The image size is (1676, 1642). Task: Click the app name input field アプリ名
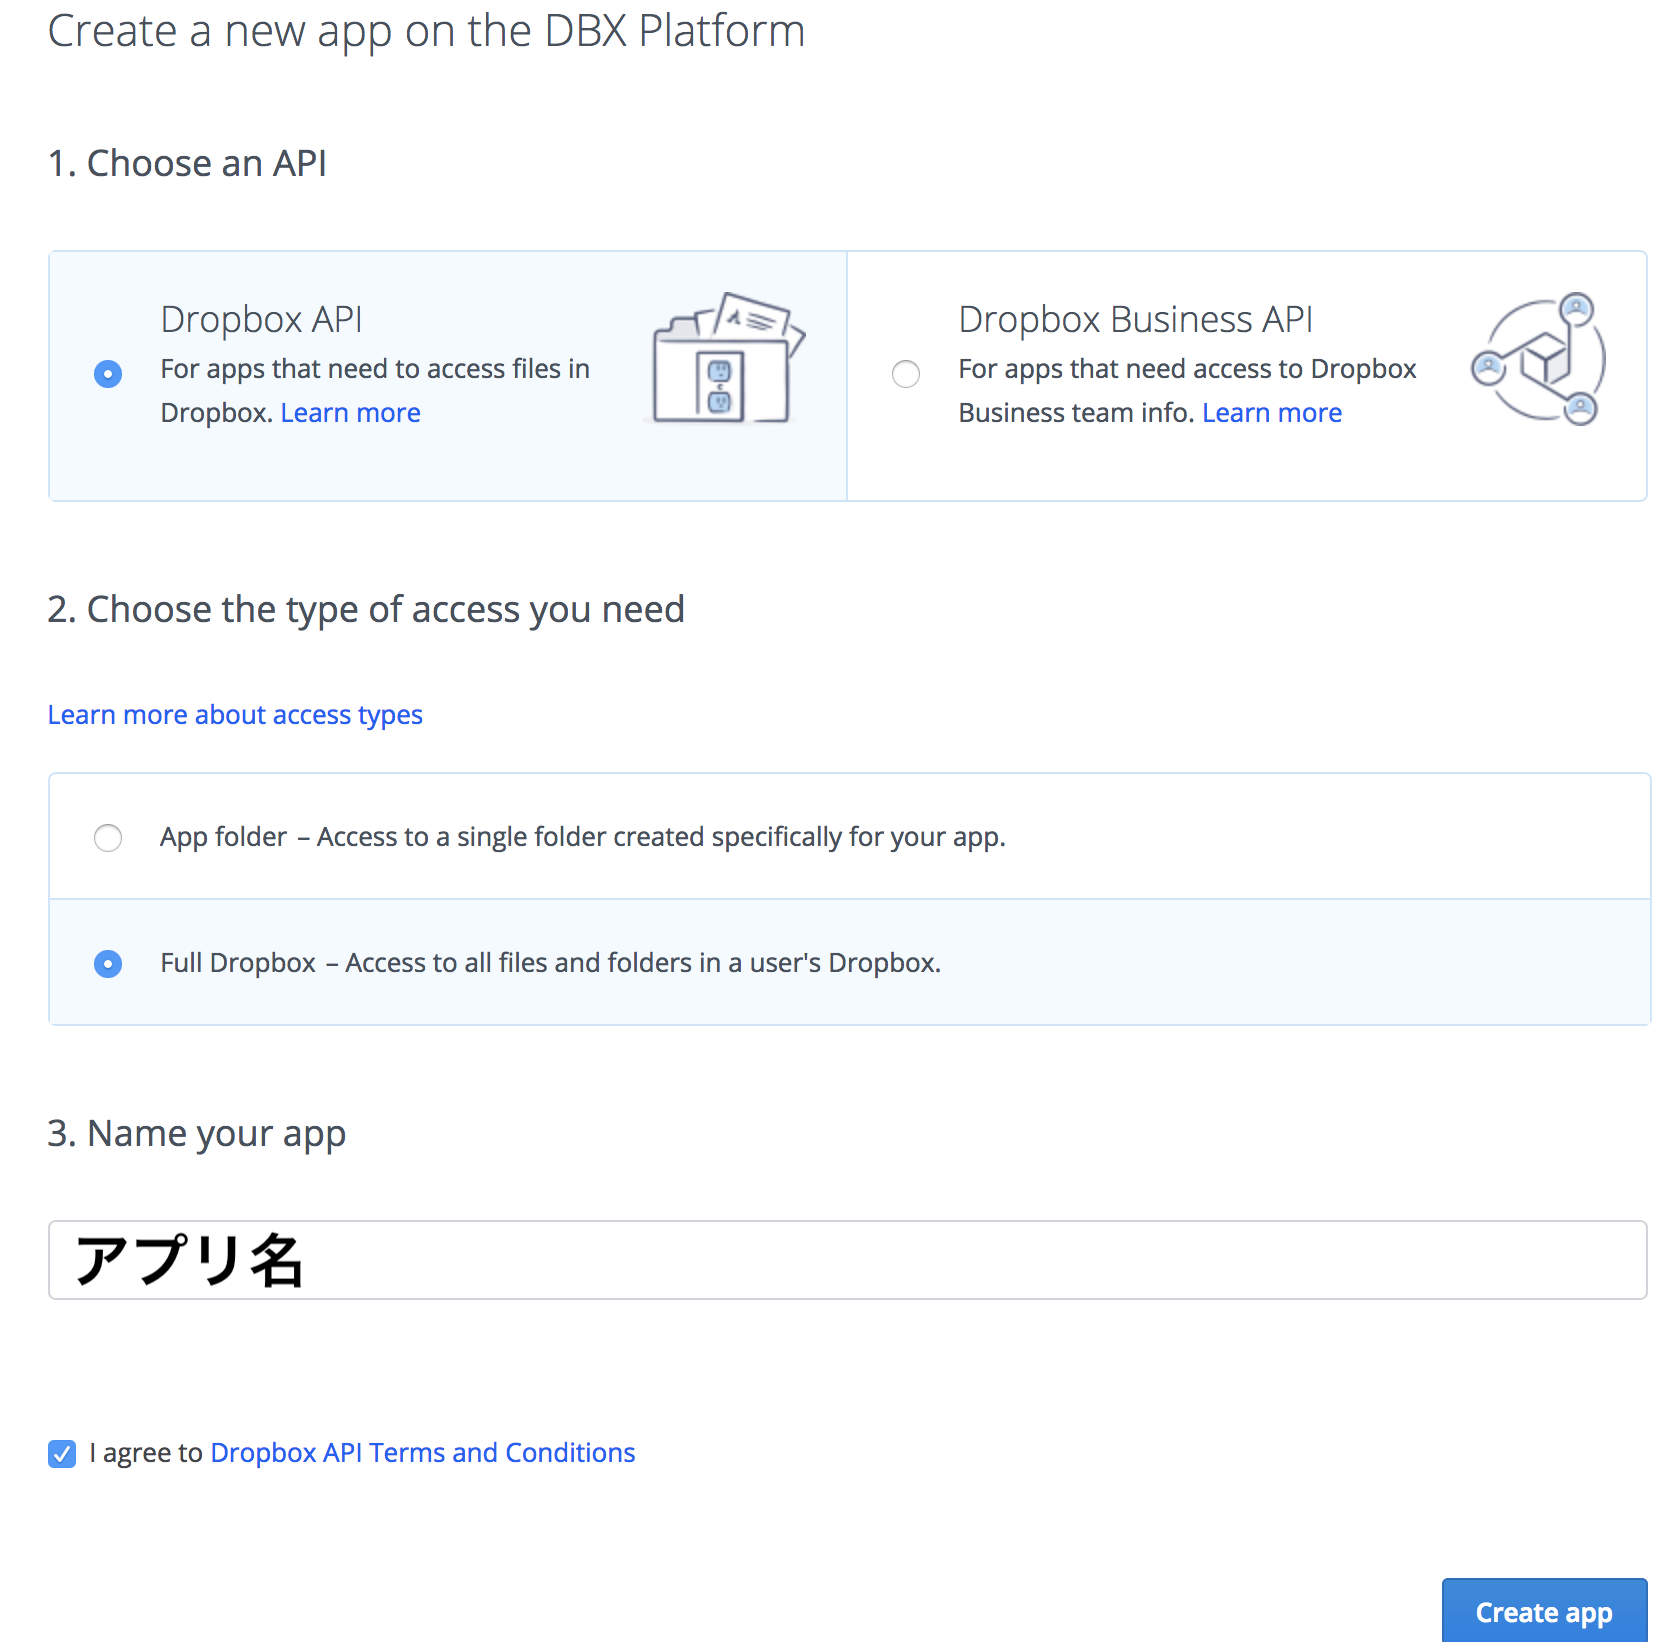[x=840, y=1260]
